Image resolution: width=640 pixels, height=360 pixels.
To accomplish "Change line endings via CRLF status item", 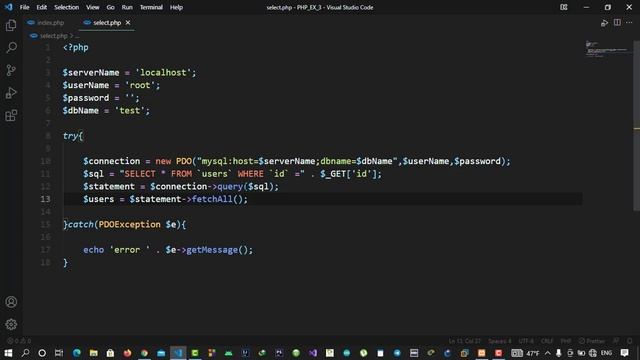I will click(547, 341).
